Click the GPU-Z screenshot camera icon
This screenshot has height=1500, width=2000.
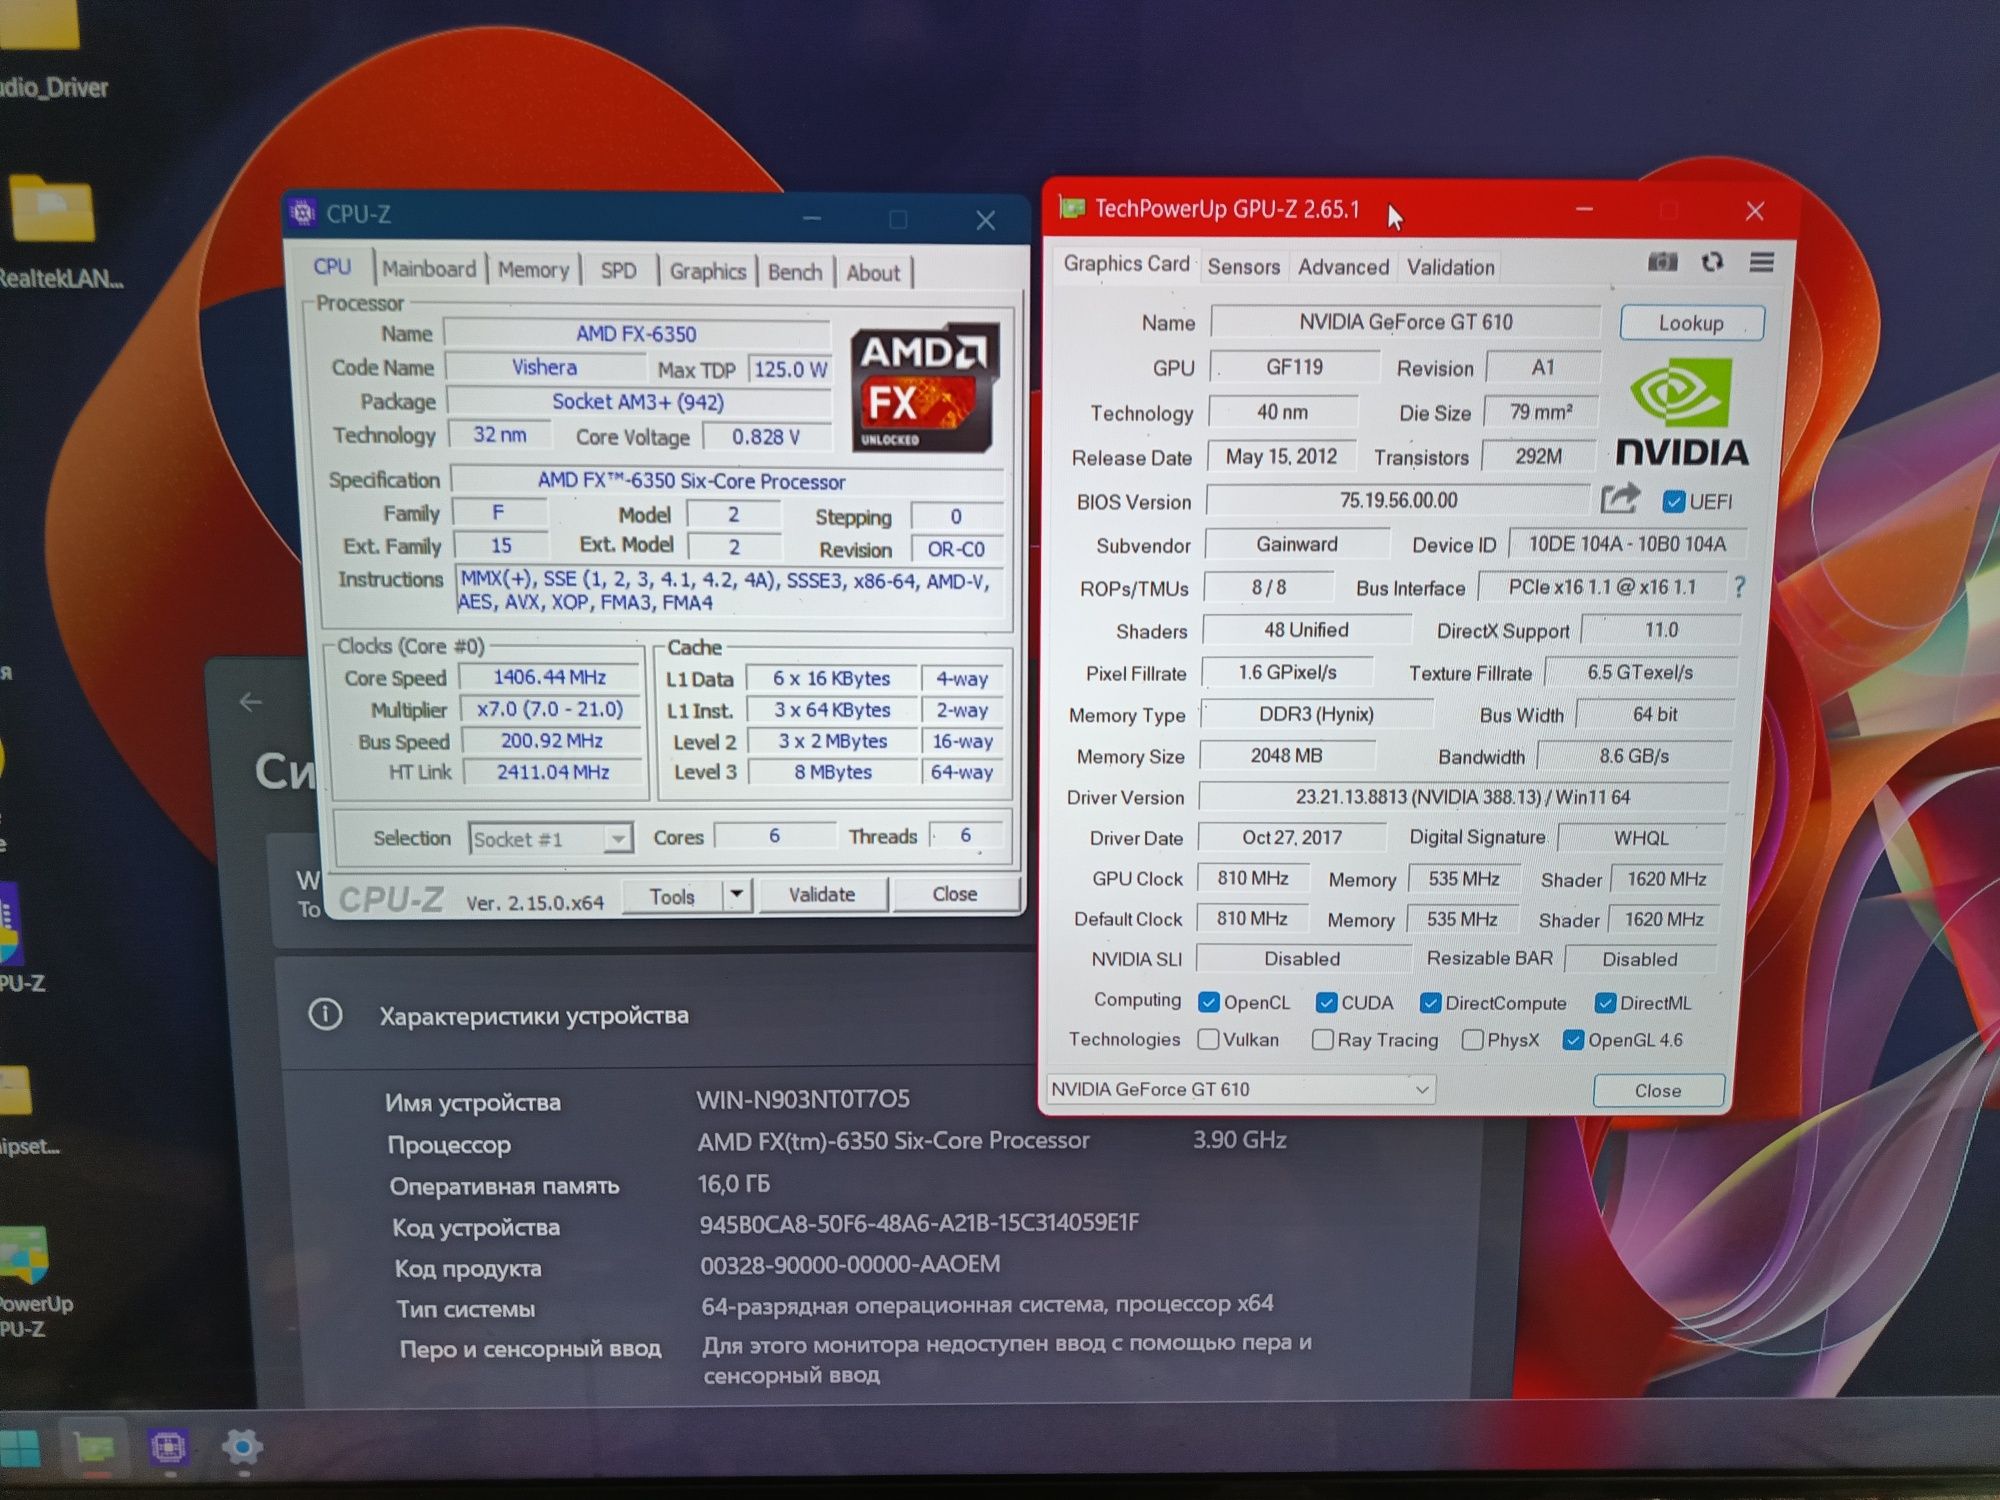[x=1662, y=262]
